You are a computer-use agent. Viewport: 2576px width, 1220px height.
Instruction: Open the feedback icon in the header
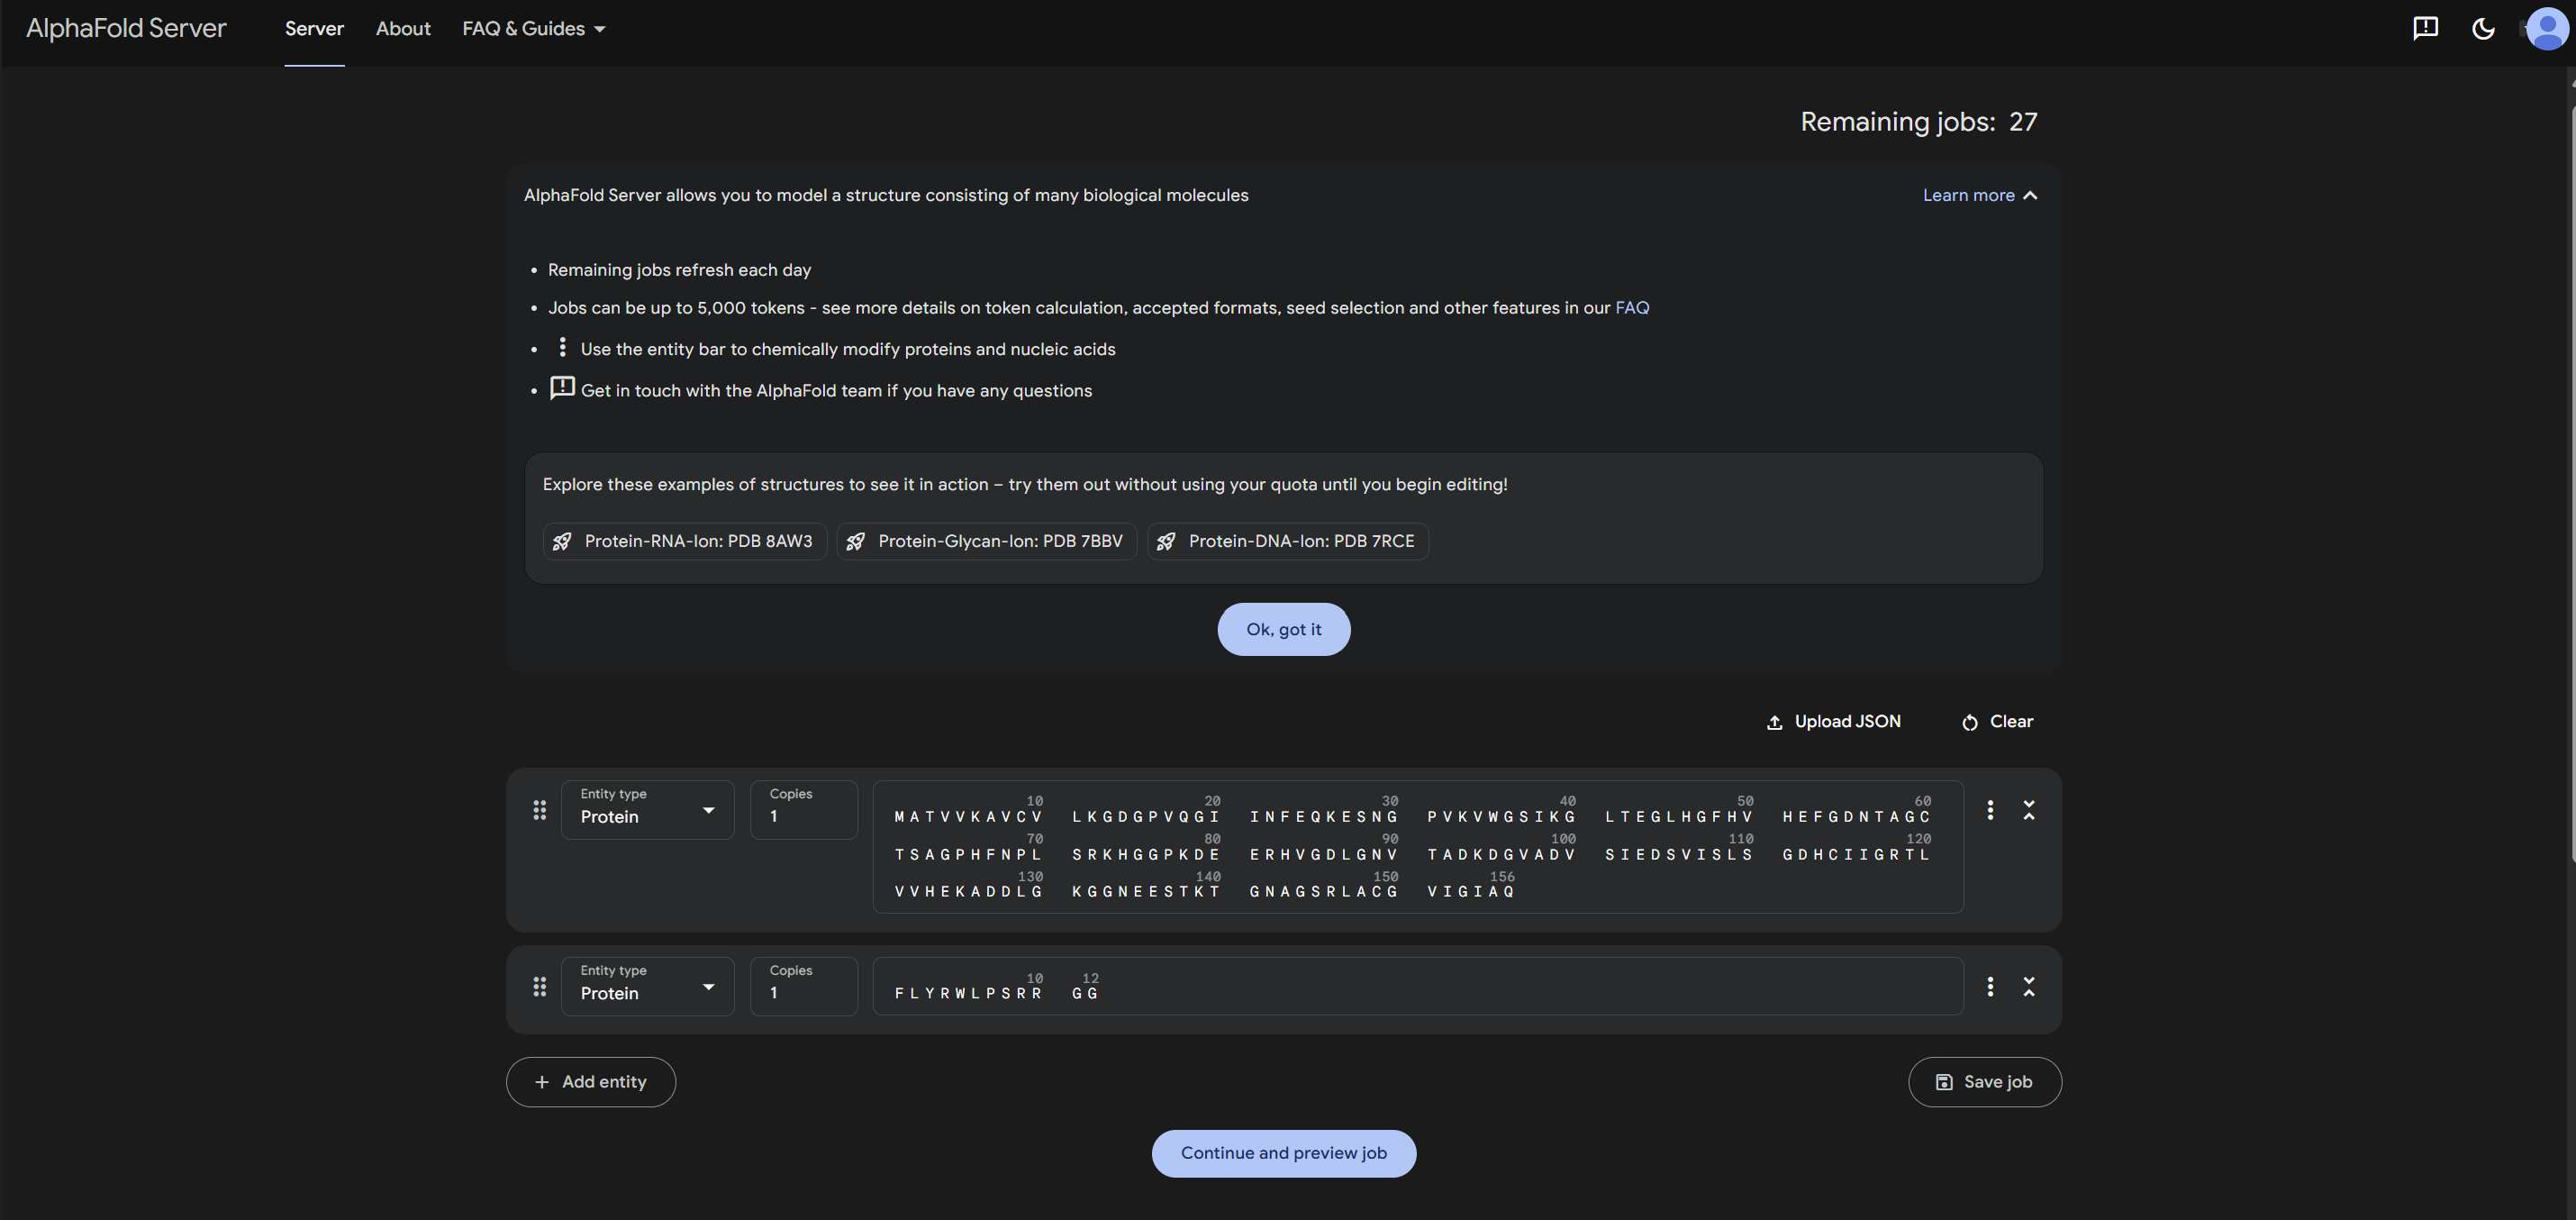coord(2425,28)
